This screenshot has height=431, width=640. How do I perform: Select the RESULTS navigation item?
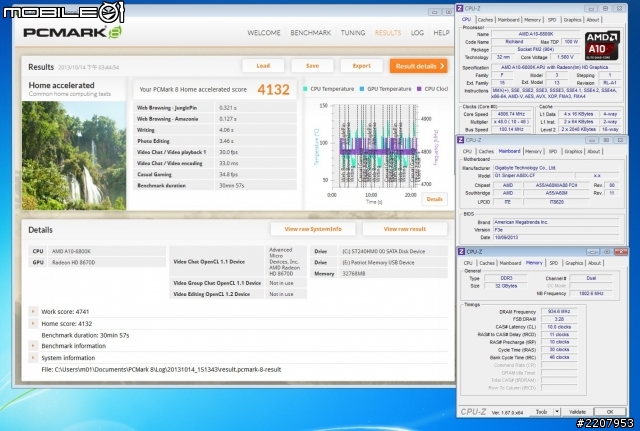[388, 33]
